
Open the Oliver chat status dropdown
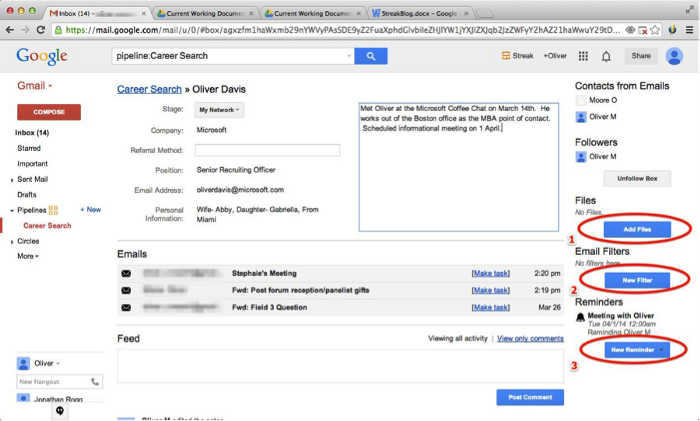point(58,363)
